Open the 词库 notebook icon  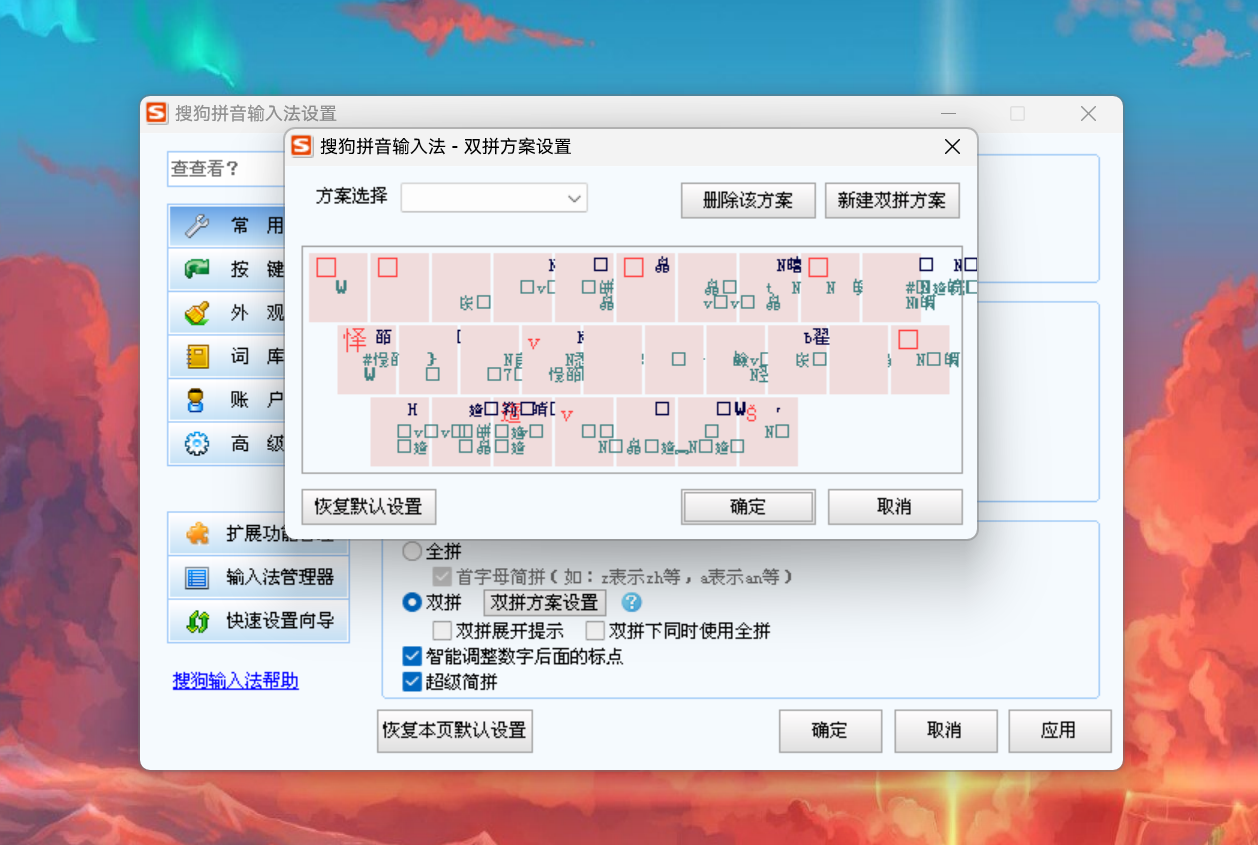[x=196, y=357]
